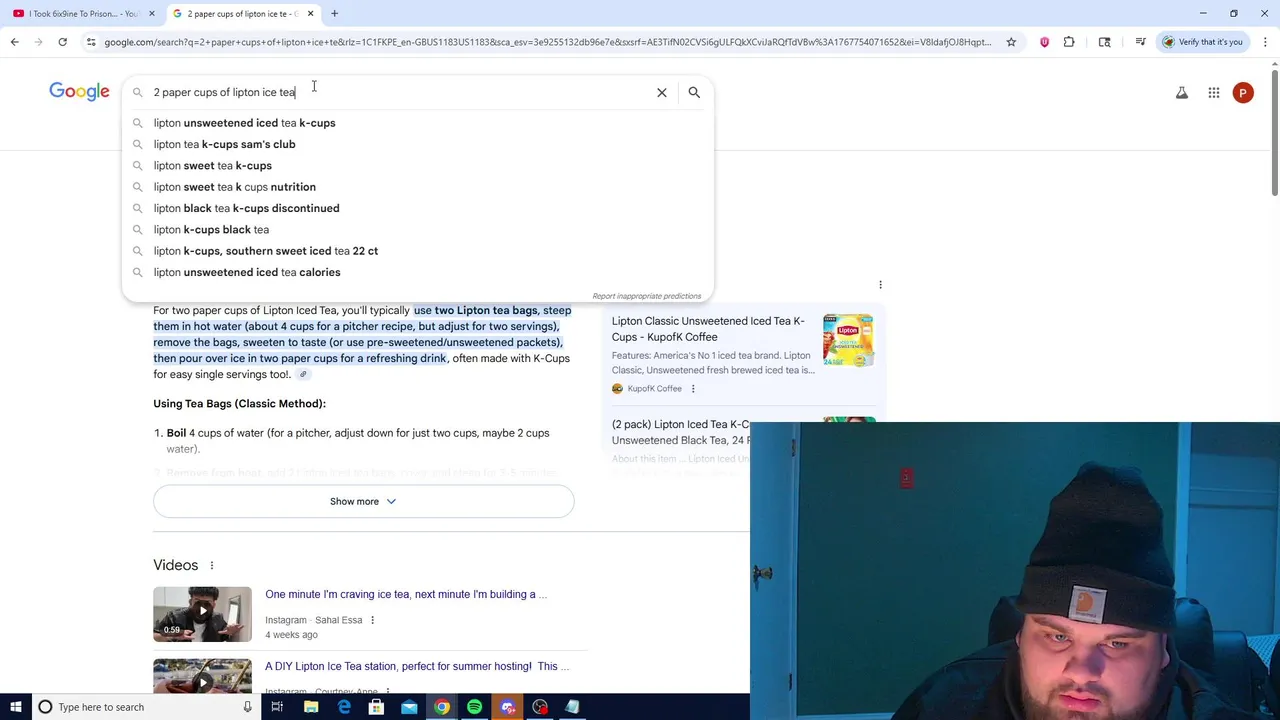The image size is (1280, 720).
Task: Launch File Explorer from taskbar
Action: pyautogui.click(x=311, y=707)
